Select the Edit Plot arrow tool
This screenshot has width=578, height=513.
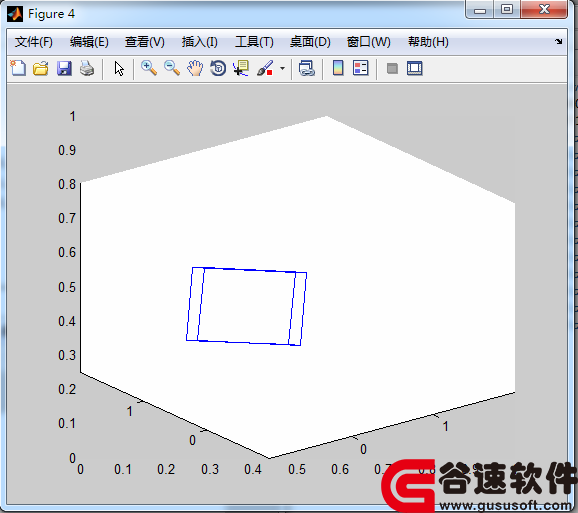coord(119,69)
